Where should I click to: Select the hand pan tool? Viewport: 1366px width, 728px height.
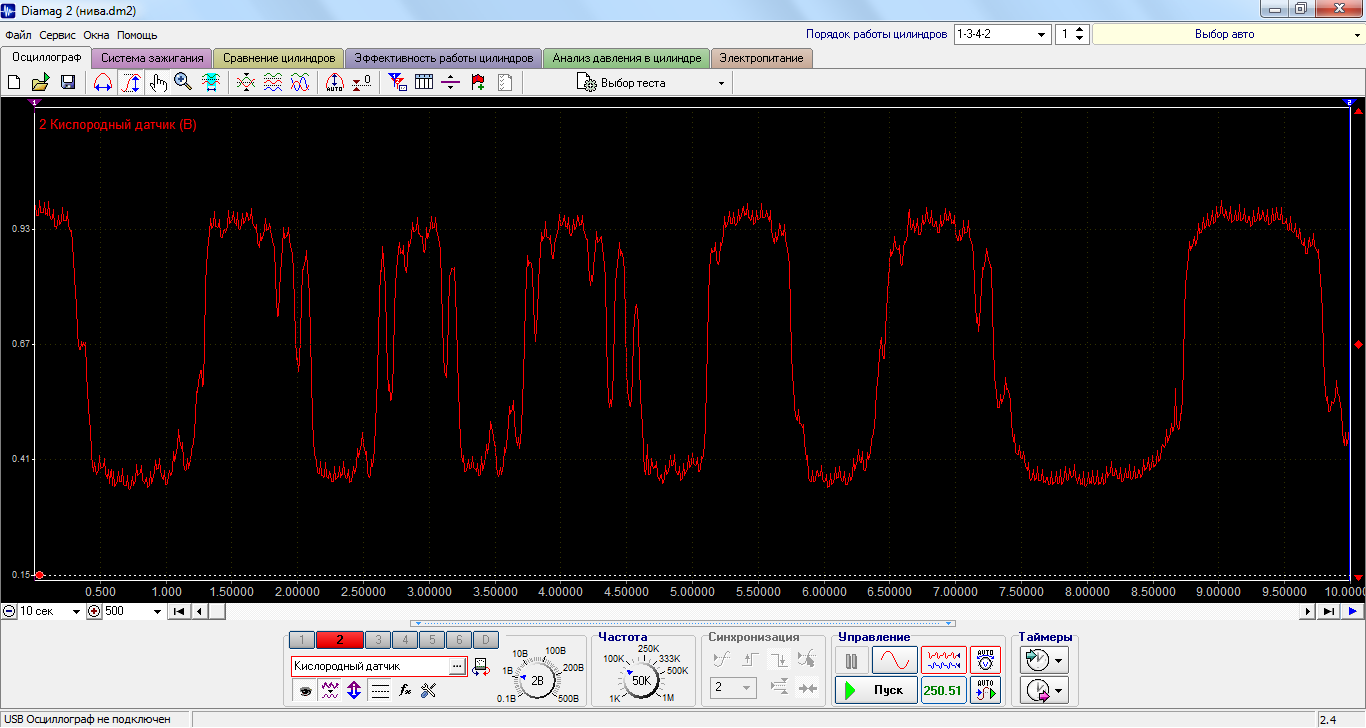pos(158,83)
